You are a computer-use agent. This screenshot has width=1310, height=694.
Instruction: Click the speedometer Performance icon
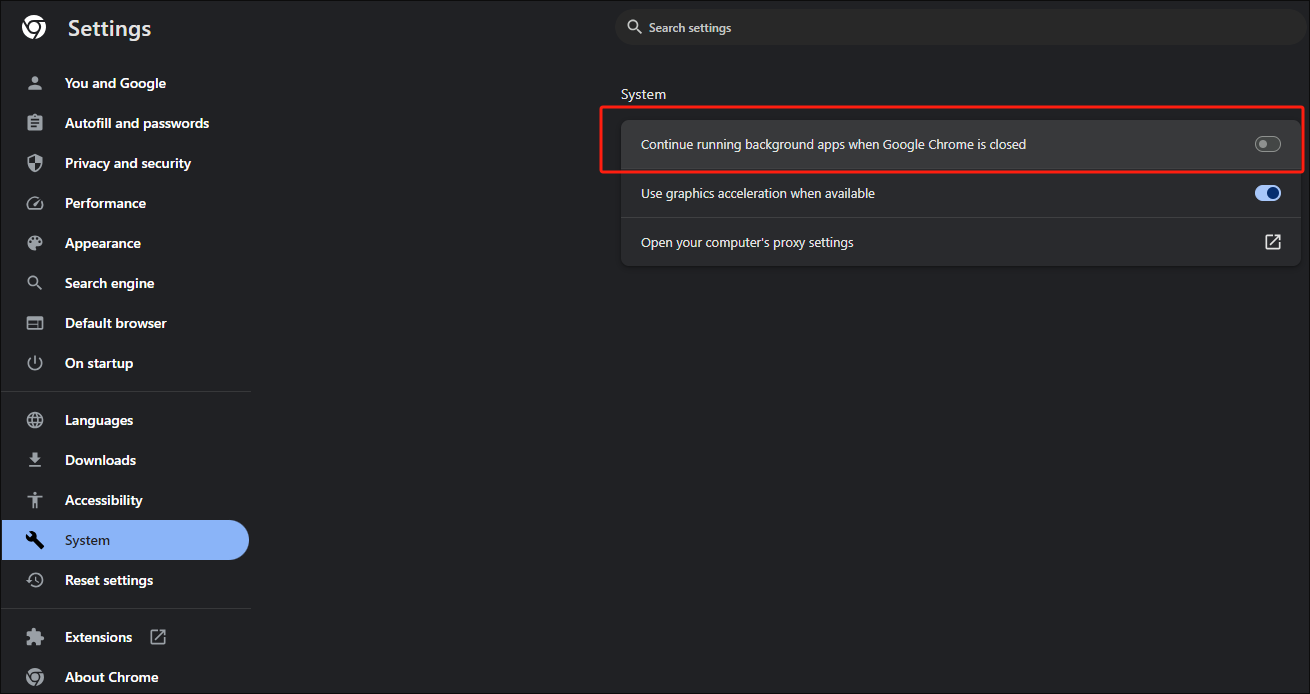pos(35,203)
